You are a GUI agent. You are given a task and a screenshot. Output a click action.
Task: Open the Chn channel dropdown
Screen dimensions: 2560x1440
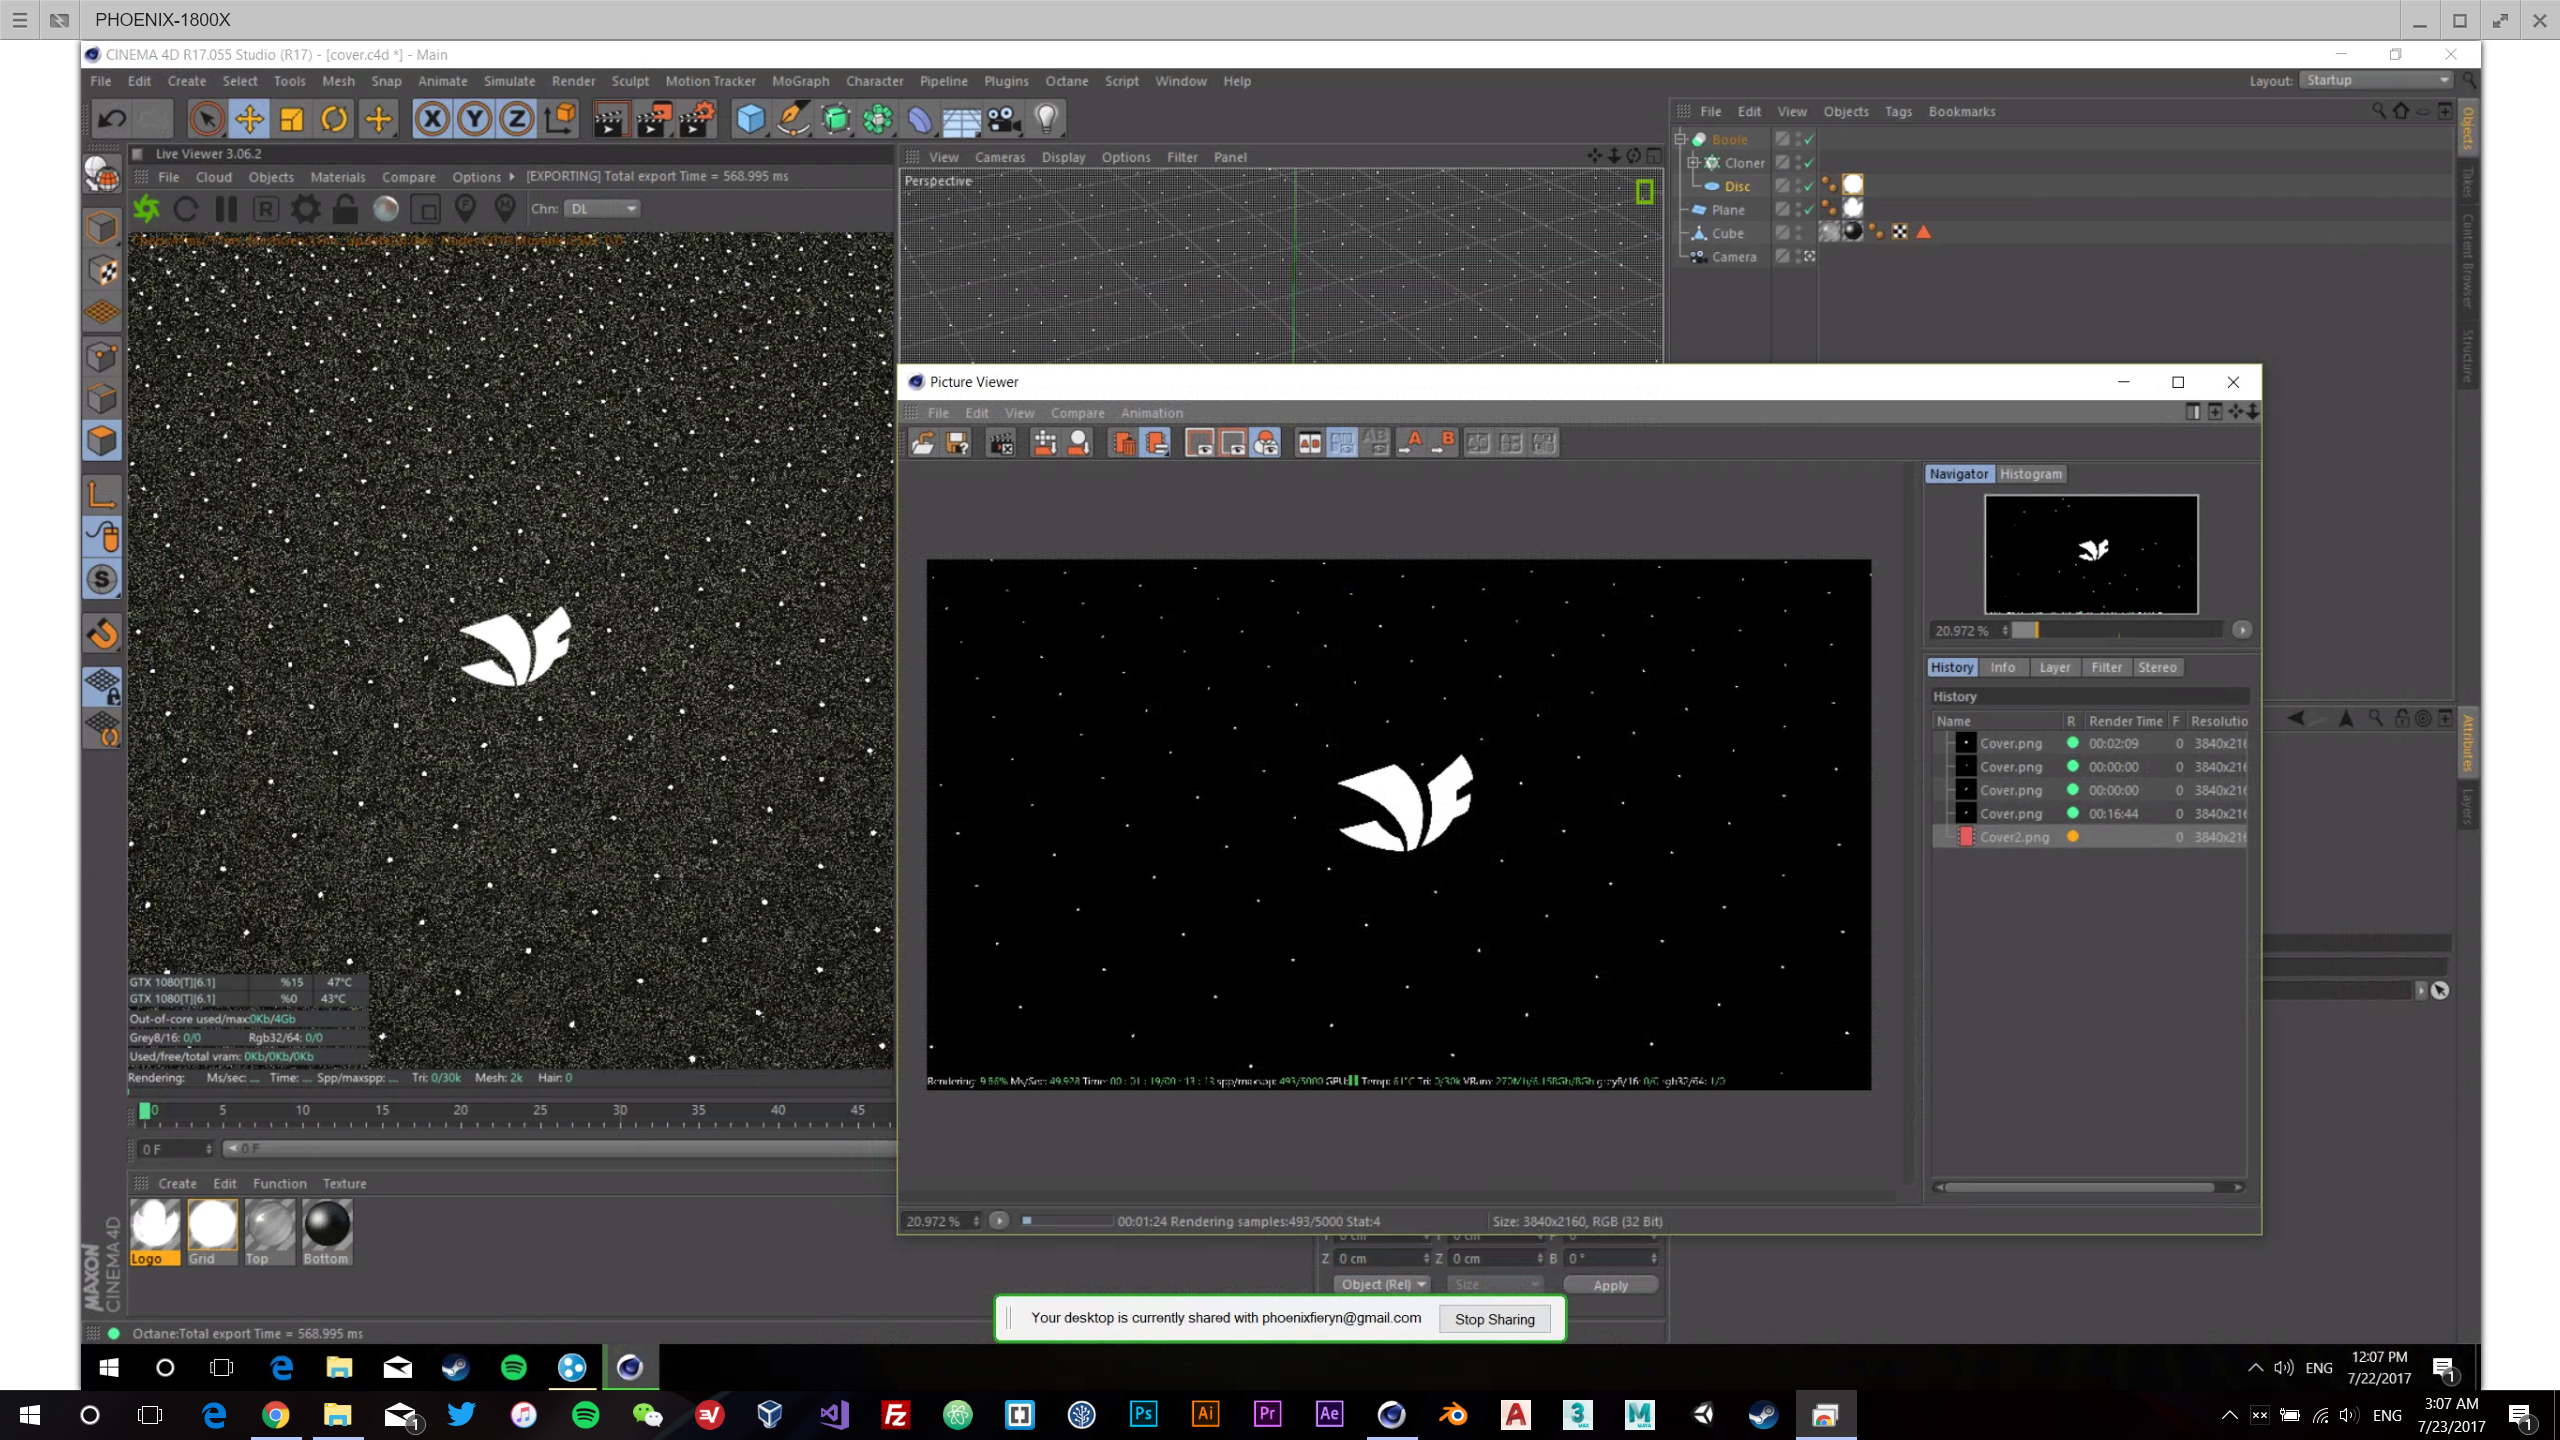click(x=602, y=209)
